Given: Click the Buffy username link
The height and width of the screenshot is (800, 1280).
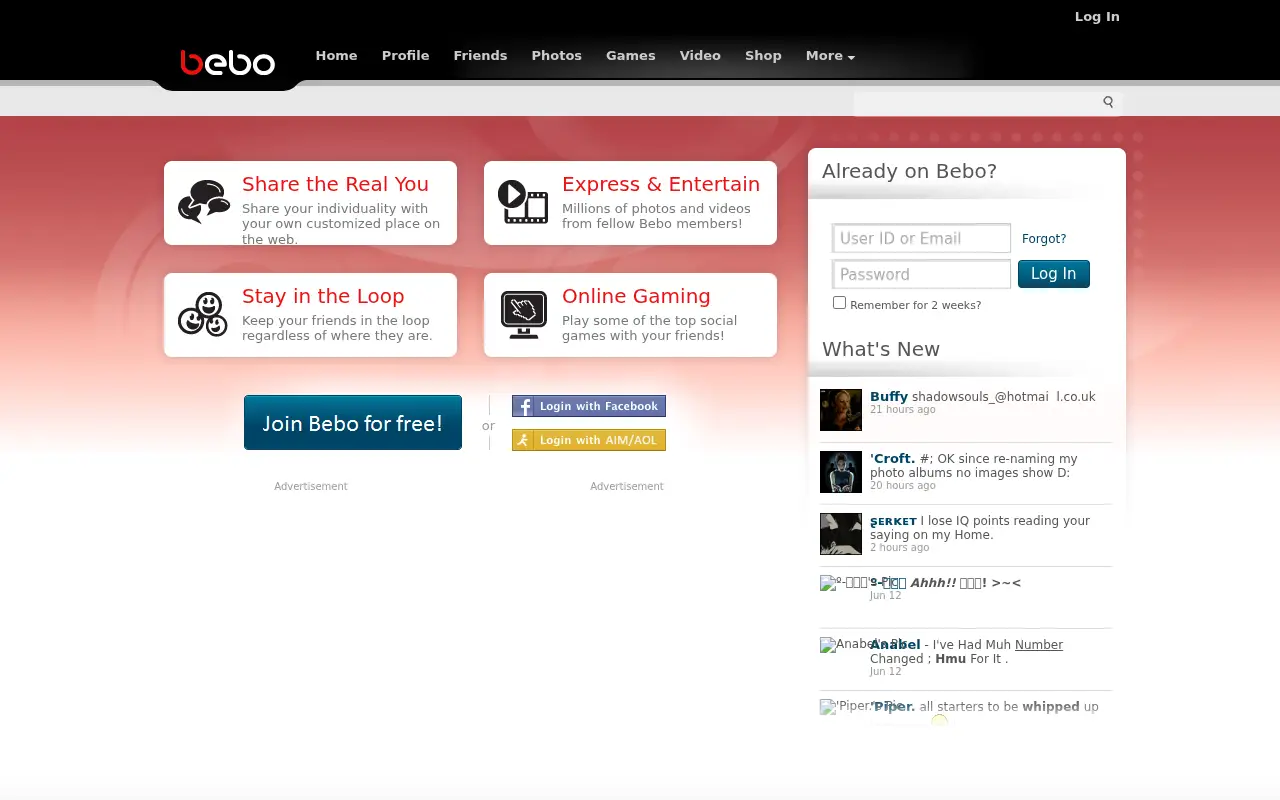Looking at the screenshot, I should (x=889, y=397).
